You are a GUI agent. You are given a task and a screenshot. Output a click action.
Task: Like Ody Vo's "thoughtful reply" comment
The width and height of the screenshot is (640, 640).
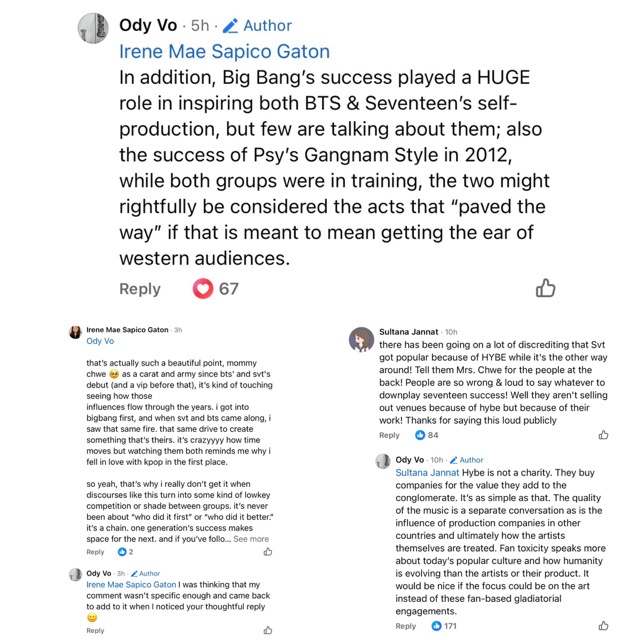pos(267,630)
